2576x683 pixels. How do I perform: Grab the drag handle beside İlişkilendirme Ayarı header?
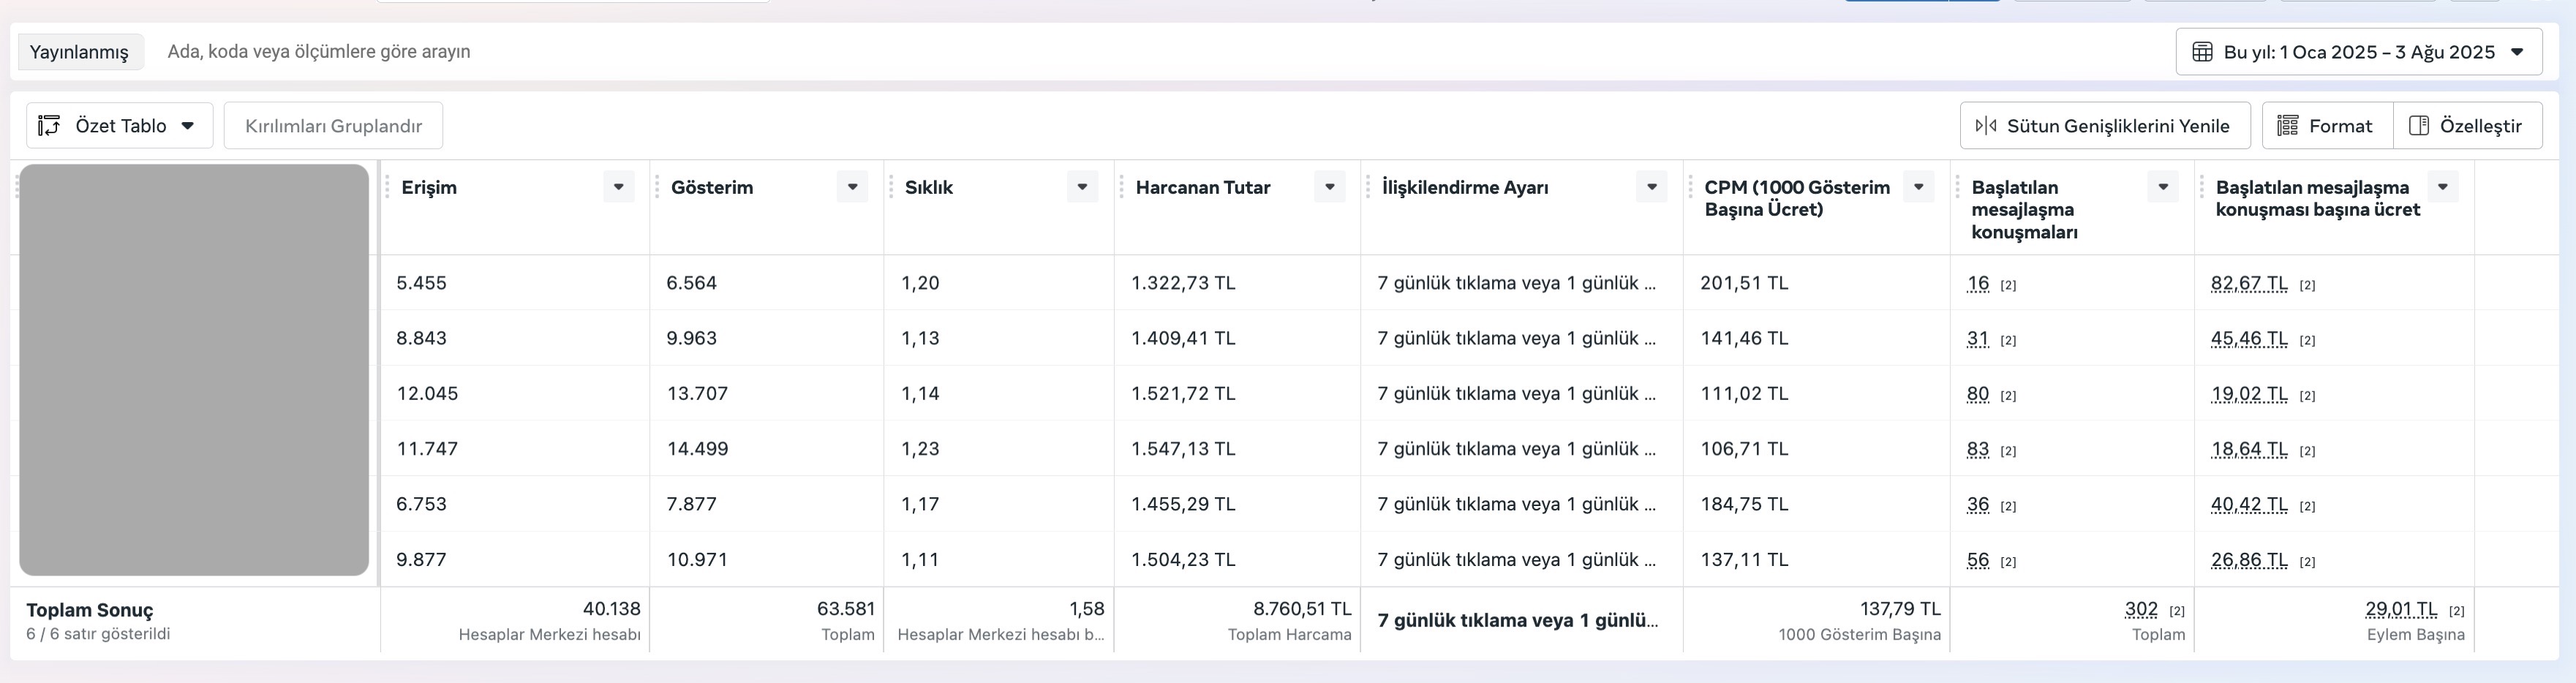pos(1368,187)
